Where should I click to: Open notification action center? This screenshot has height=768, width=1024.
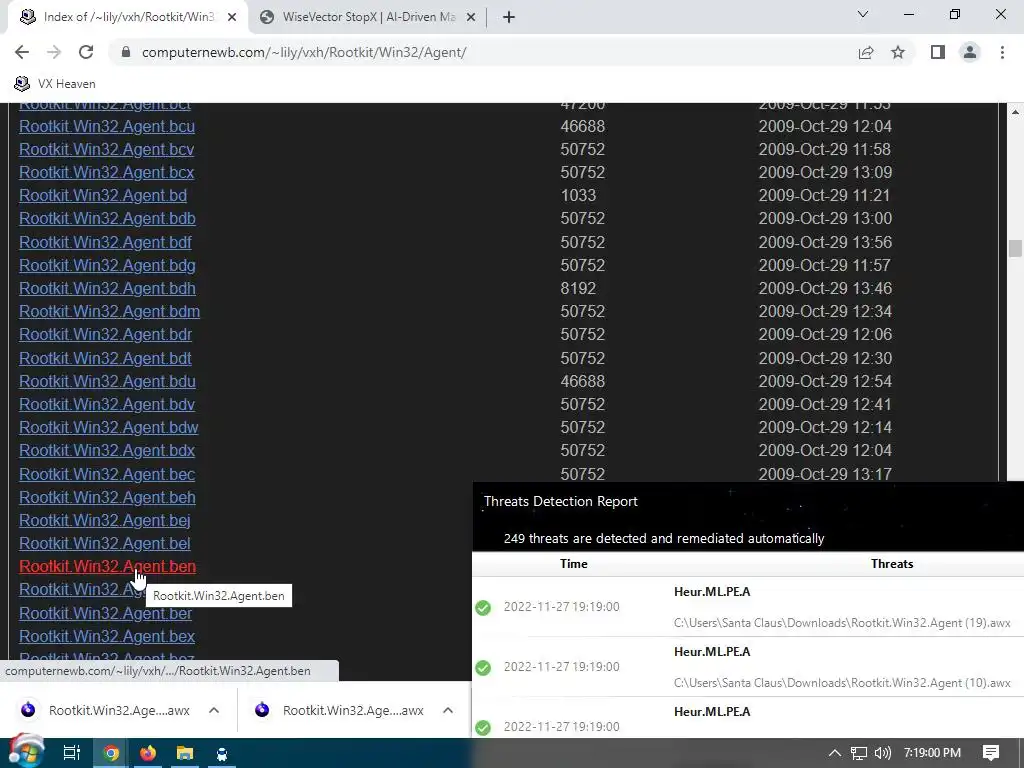(991, 753)
